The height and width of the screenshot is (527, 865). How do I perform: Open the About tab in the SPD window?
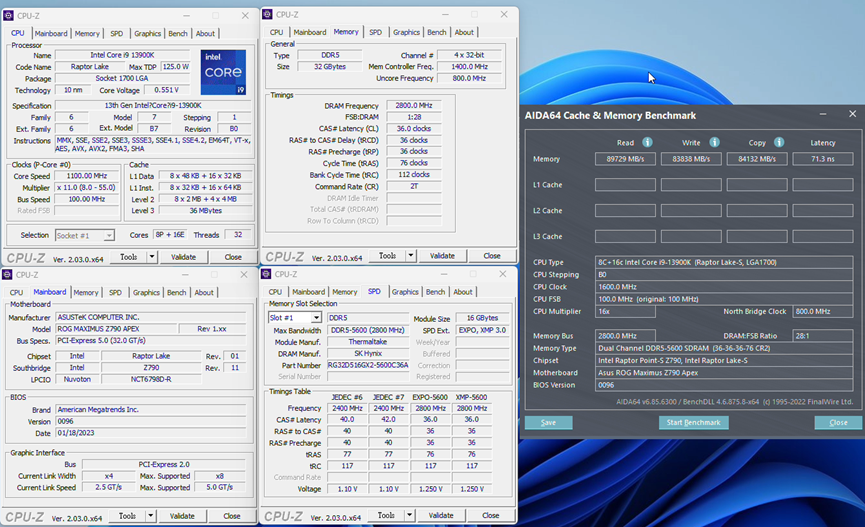463,292
